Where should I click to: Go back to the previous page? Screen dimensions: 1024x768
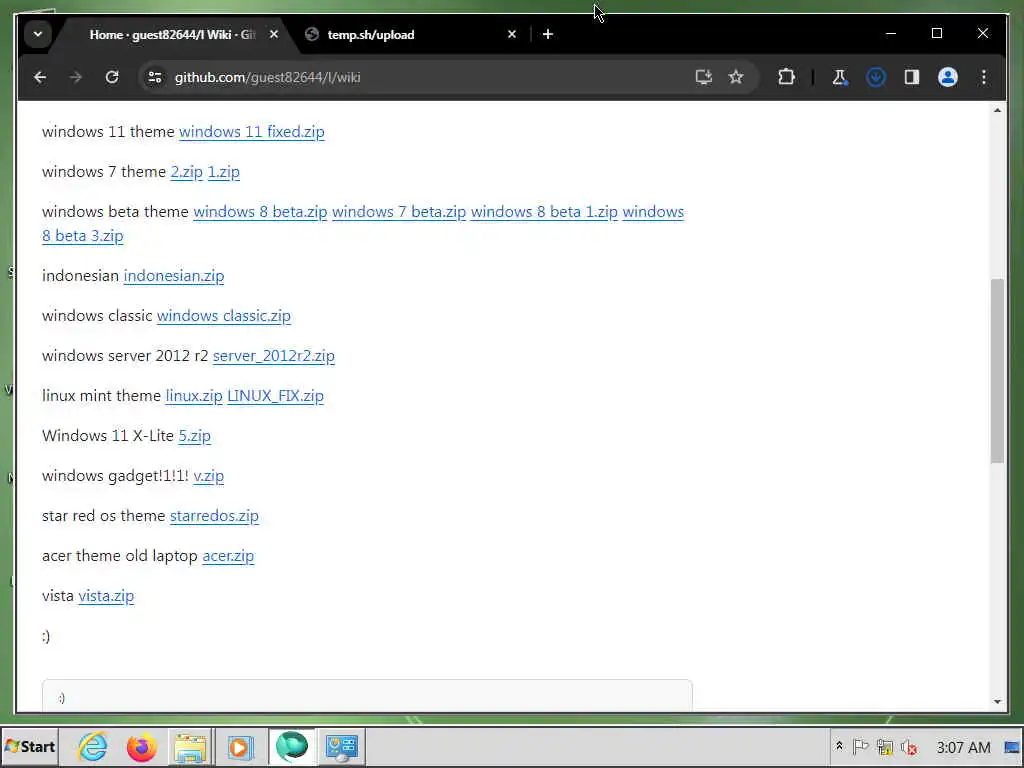click(40, 77)
